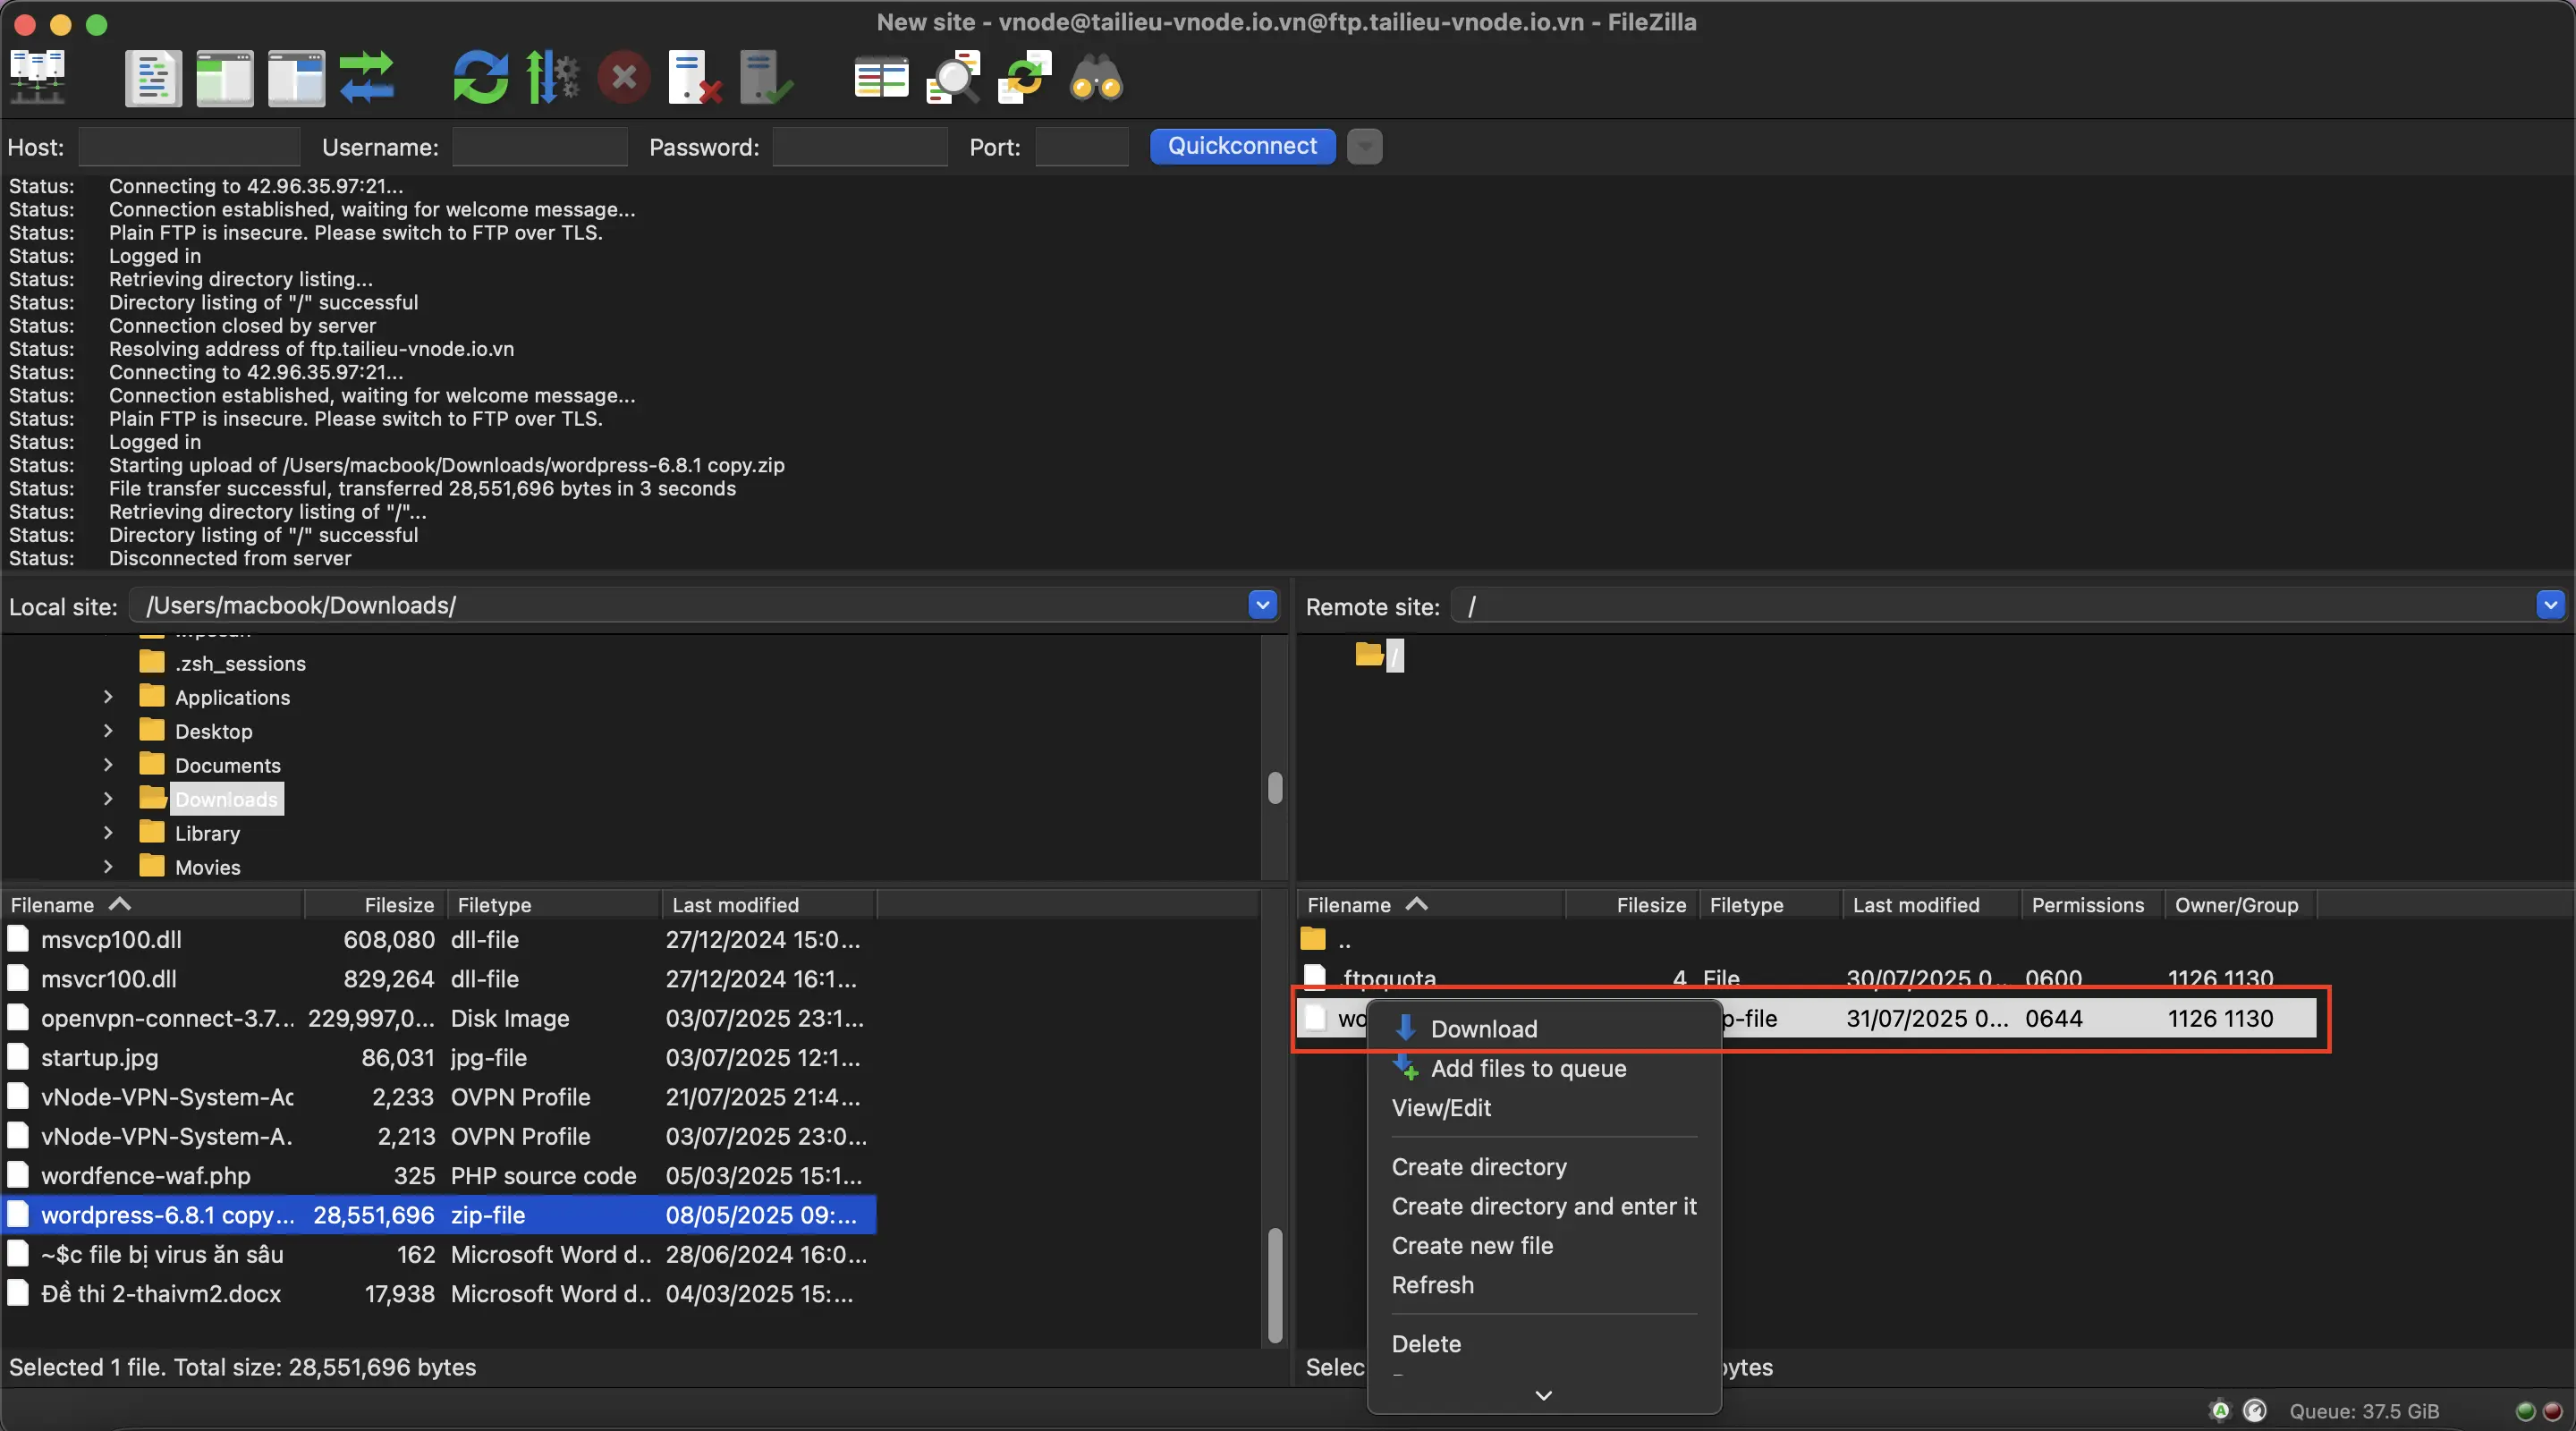The image size is (2576, 1431).
Task: Toggle synchronized browsing icon
Action: (1024, 77)
